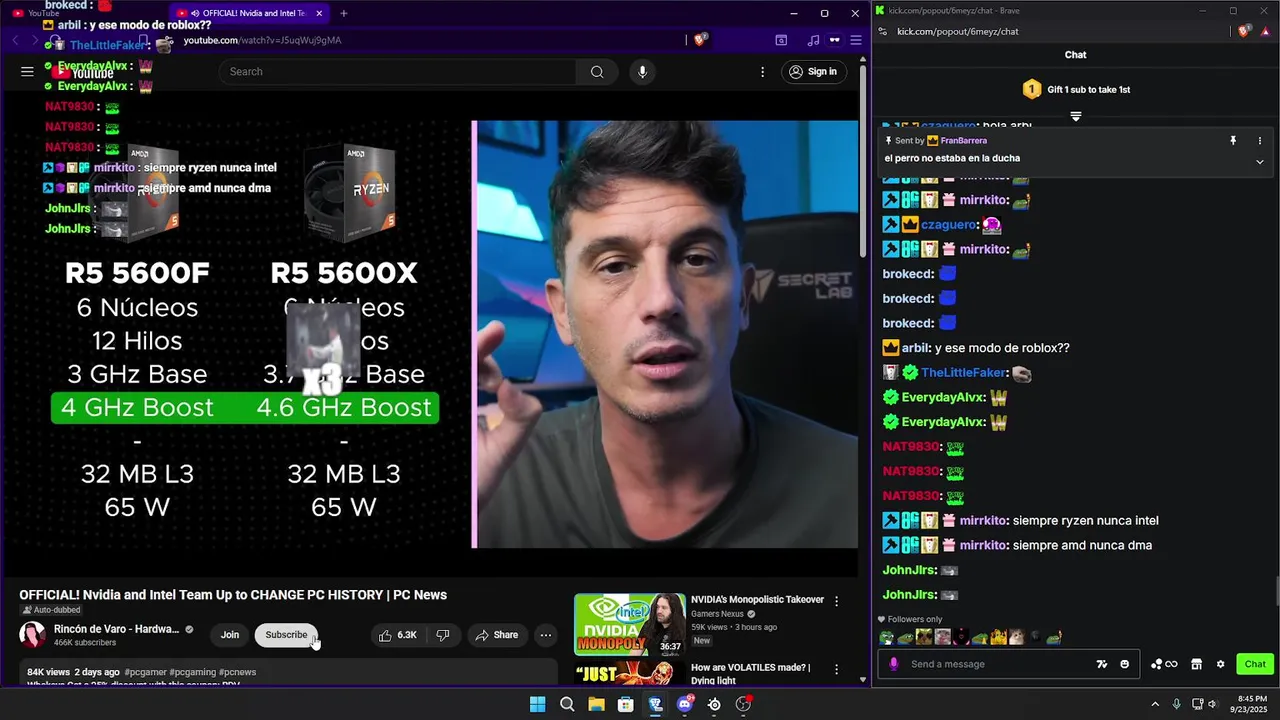Close the OFFICIAL! Nvidia and Intel tab
The width and height of the screenshot is (1280, 720).
[320, 13]
